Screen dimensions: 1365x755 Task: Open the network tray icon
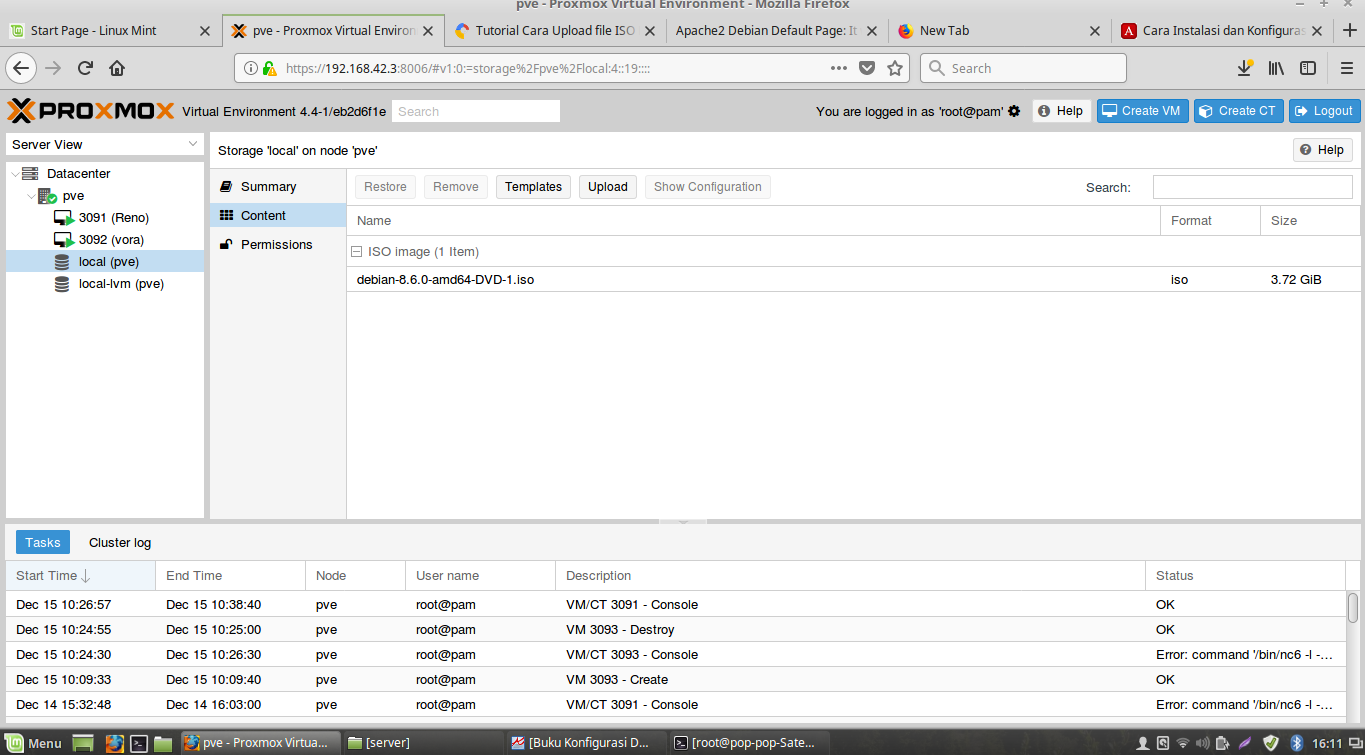click(1183, 743)
